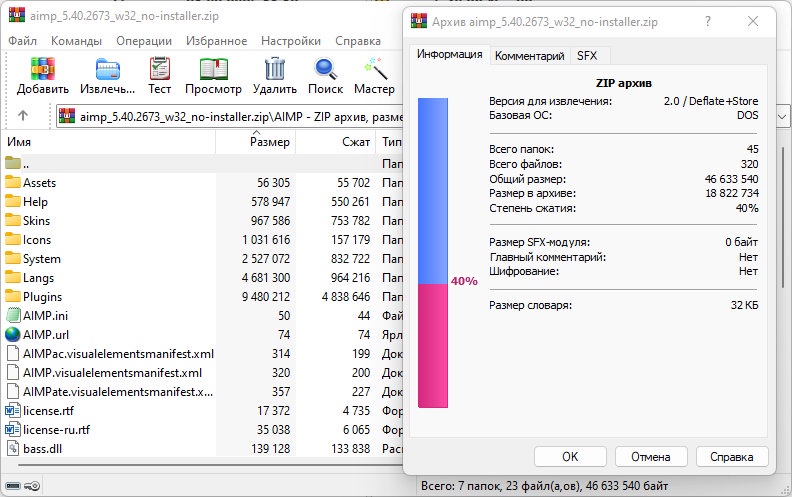The height and width of the screenshot is (497, 792).
Task: Select the Icons folder icon
Action: point(13,239)
